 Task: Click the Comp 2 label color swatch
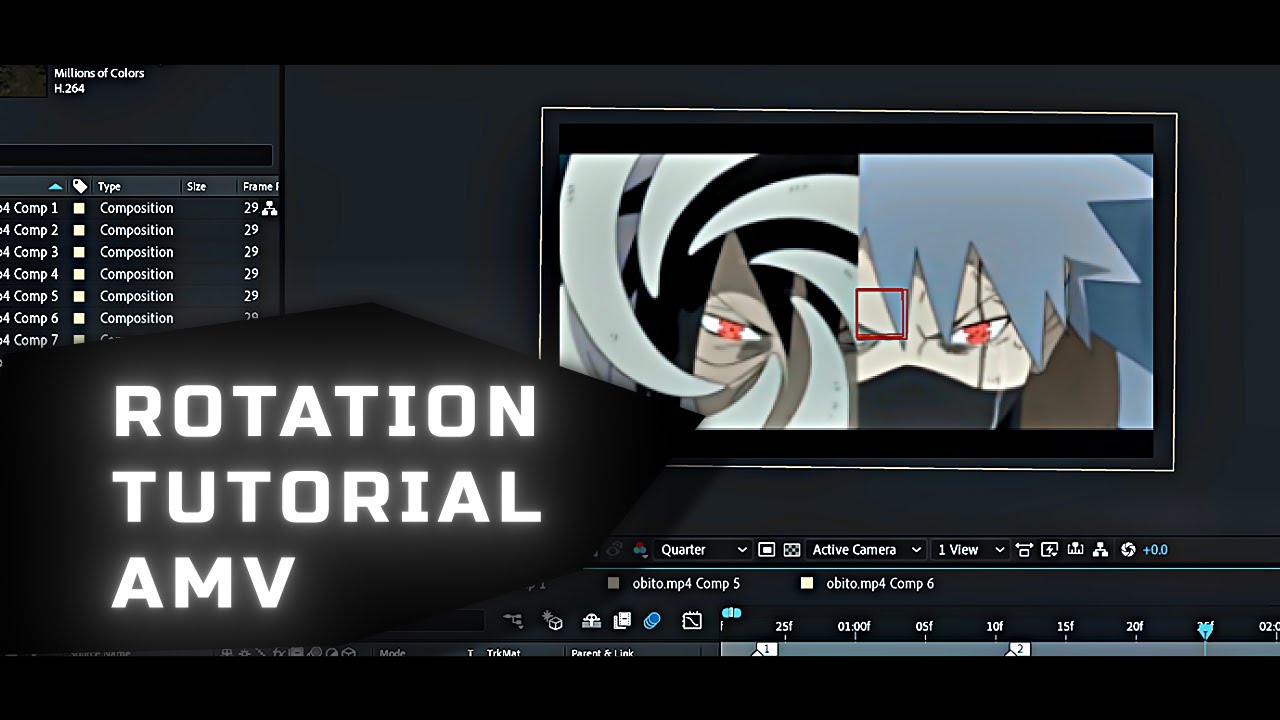pos(79,230)
